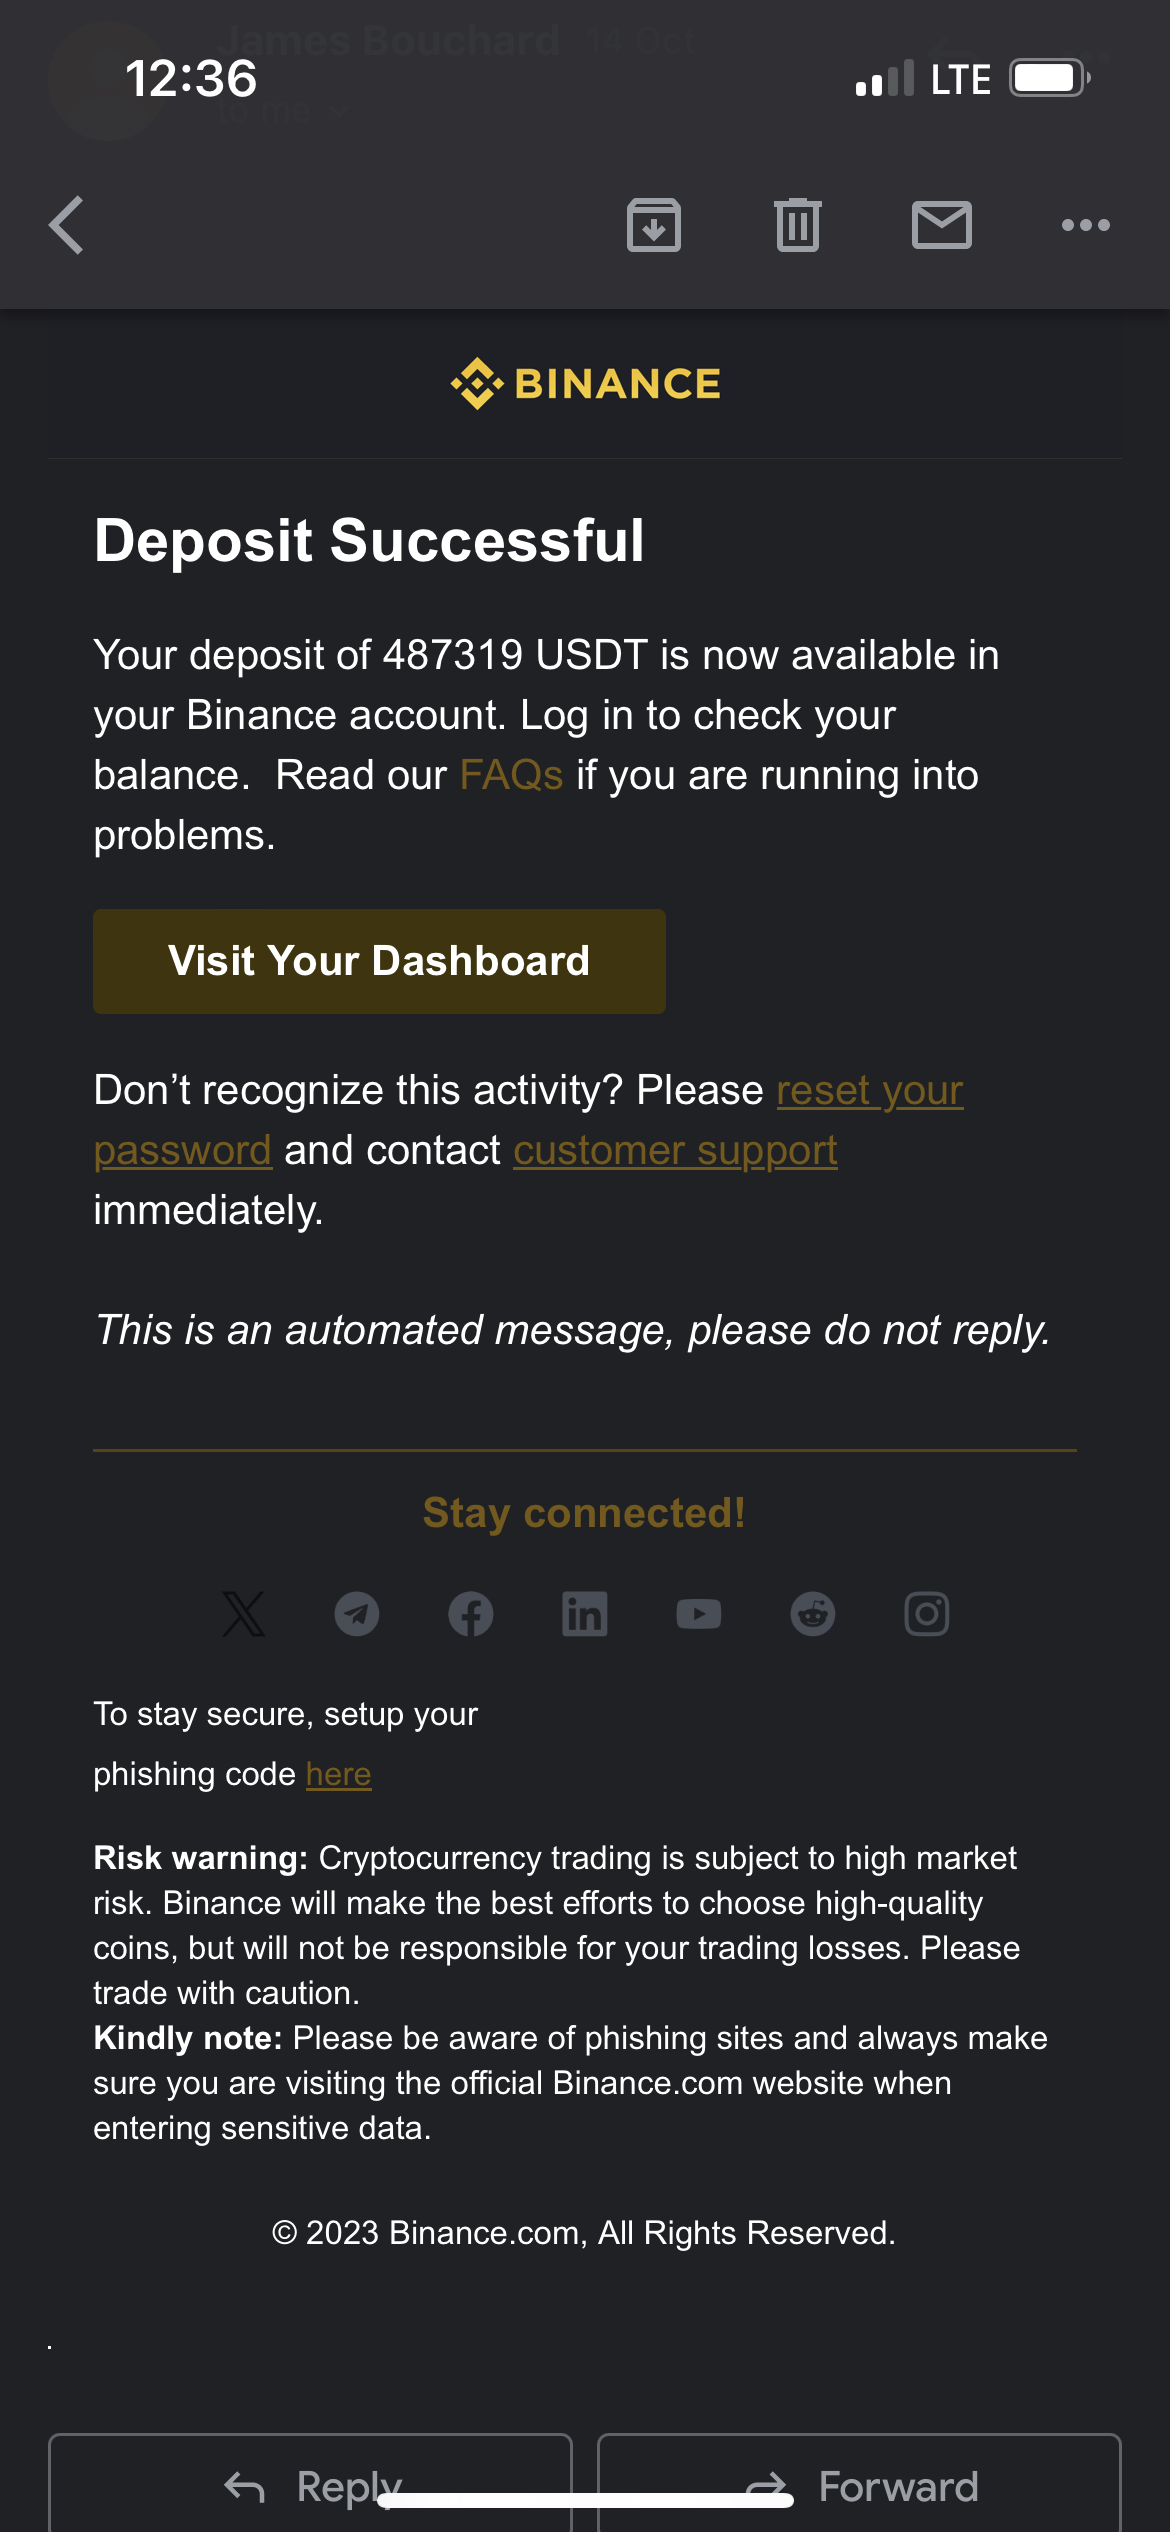Open the three-dot more options menu
The width and height of the screenshot is (1170, 2532).
1086,225
